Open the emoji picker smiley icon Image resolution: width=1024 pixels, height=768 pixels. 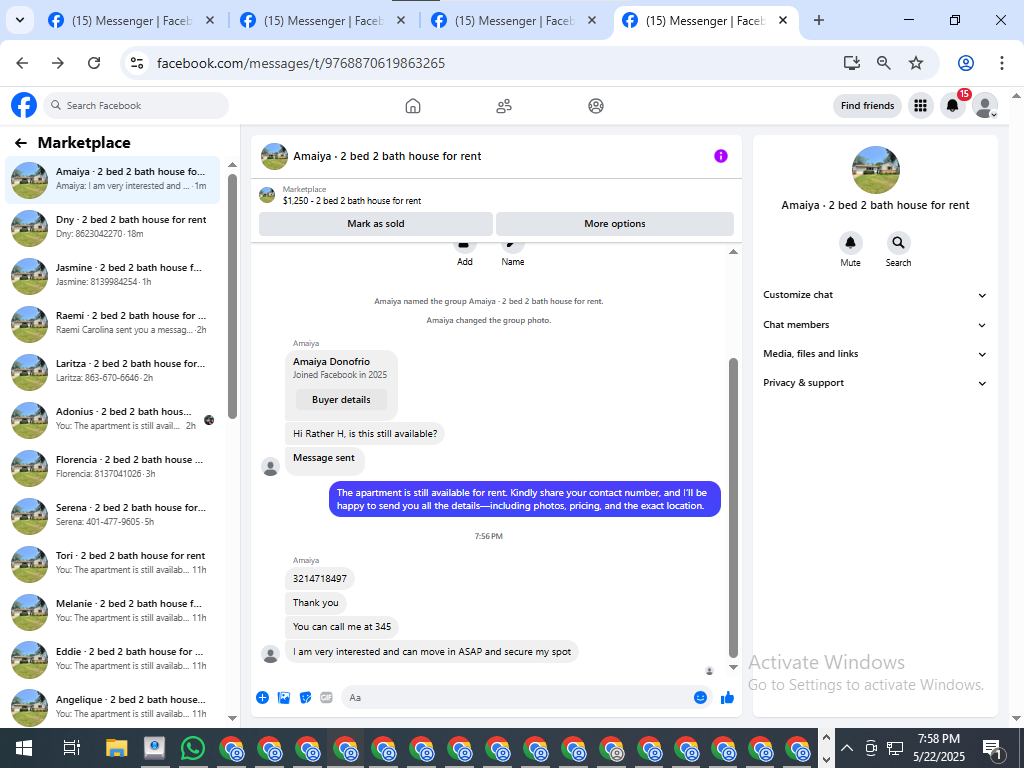(x=700, y=697)
